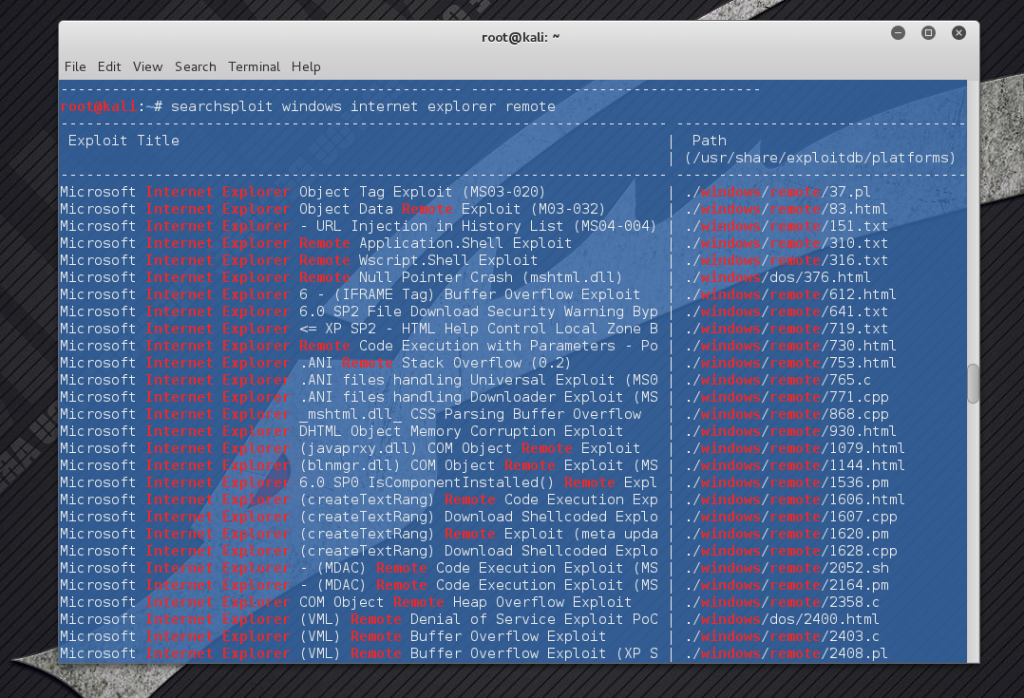1024x698 pixels.
Task: Click the terminal vertical scrollbar thumb
Action: click(x=973, y=383)
